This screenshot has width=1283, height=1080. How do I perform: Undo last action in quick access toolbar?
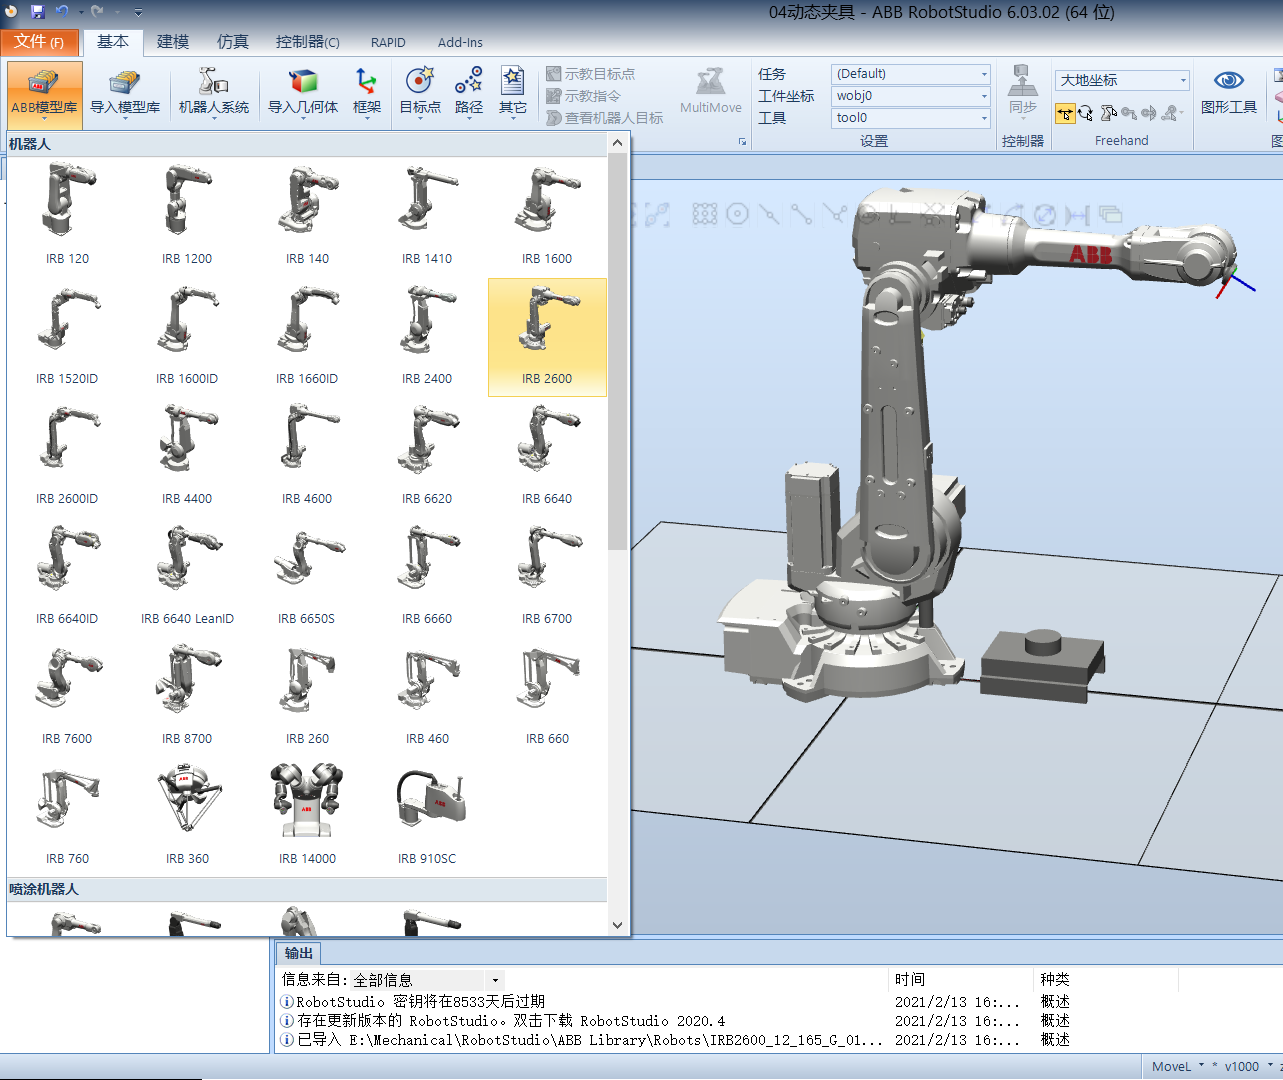[x=62, y=12]
